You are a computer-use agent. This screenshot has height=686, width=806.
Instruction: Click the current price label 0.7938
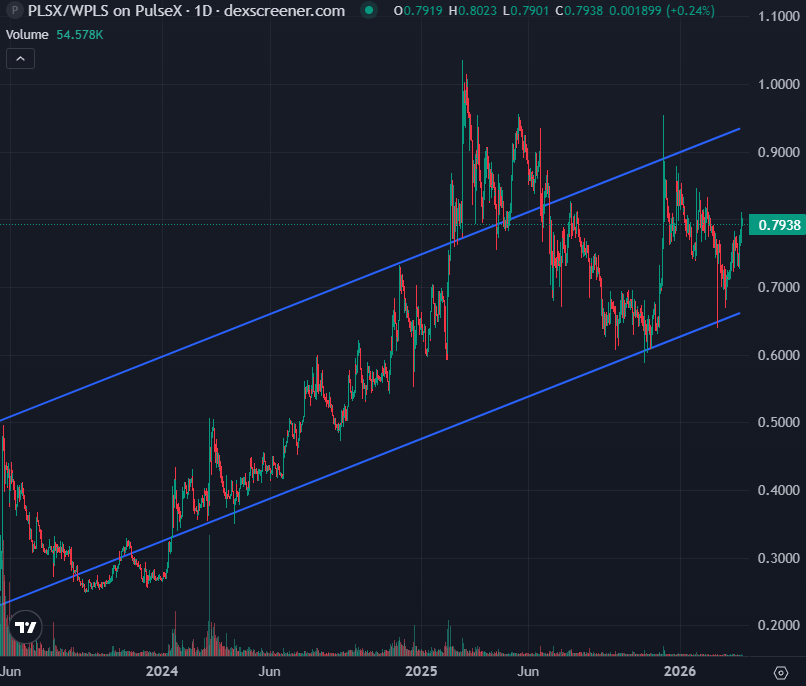point(778,225)
